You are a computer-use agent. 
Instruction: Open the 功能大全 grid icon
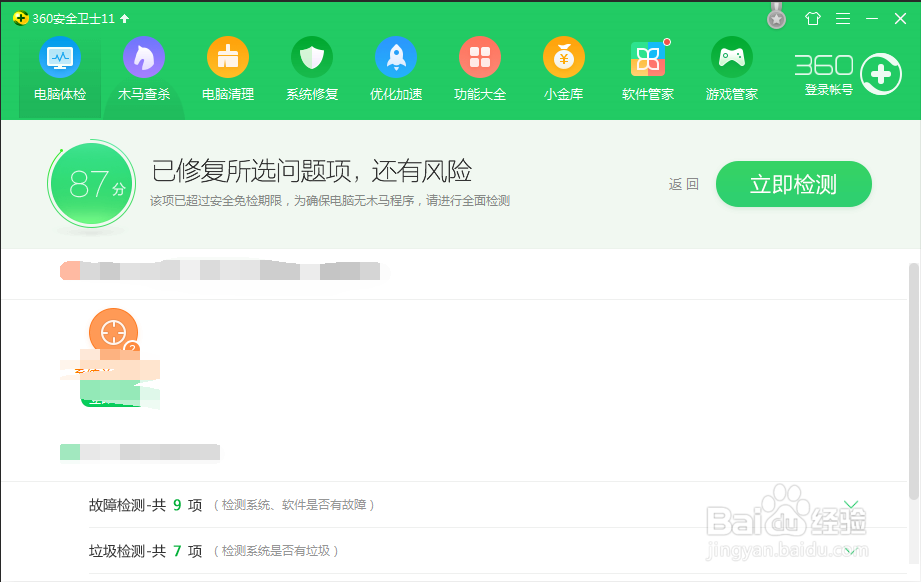[x=480, y=58]
